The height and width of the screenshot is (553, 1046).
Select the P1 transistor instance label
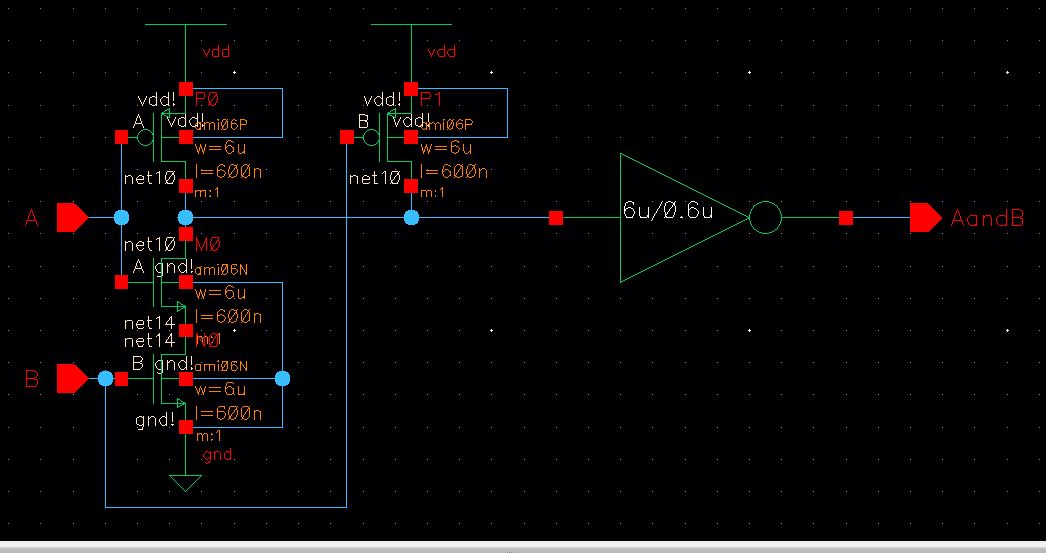click(x=432, y=99)
